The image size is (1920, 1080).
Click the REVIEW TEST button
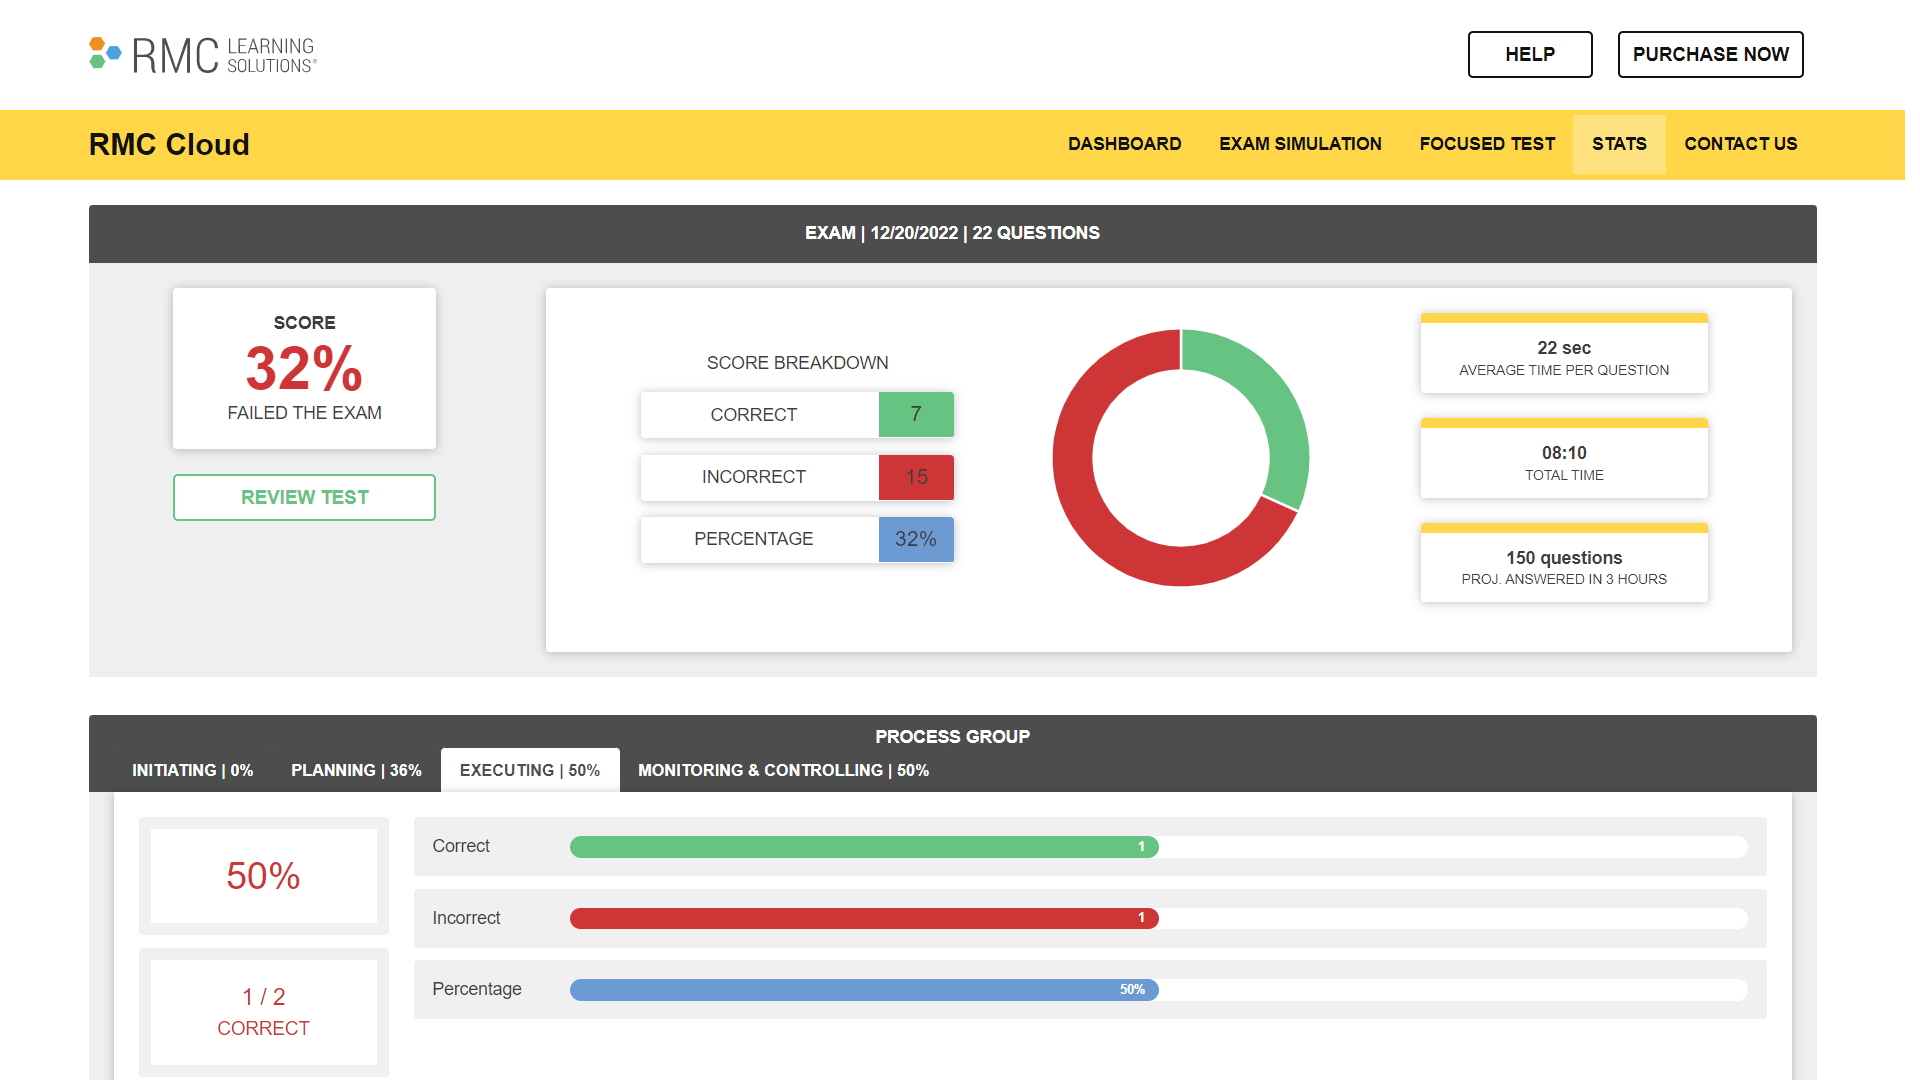(x=304, y=497)
